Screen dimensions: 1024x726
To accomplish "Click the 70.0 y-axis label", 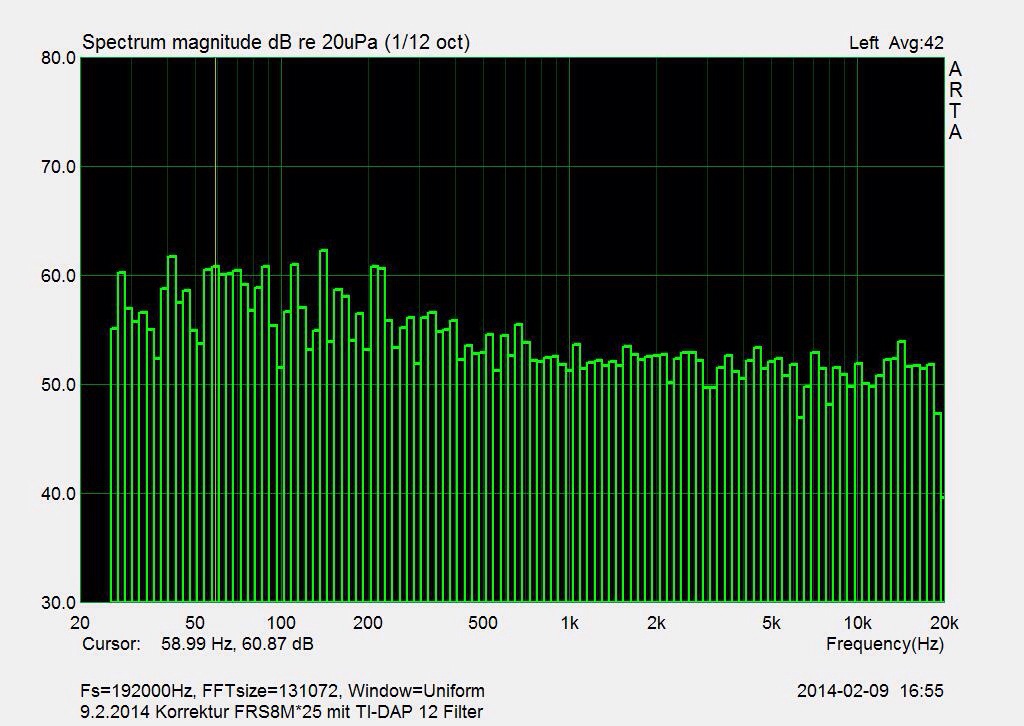I will [59, 167].
